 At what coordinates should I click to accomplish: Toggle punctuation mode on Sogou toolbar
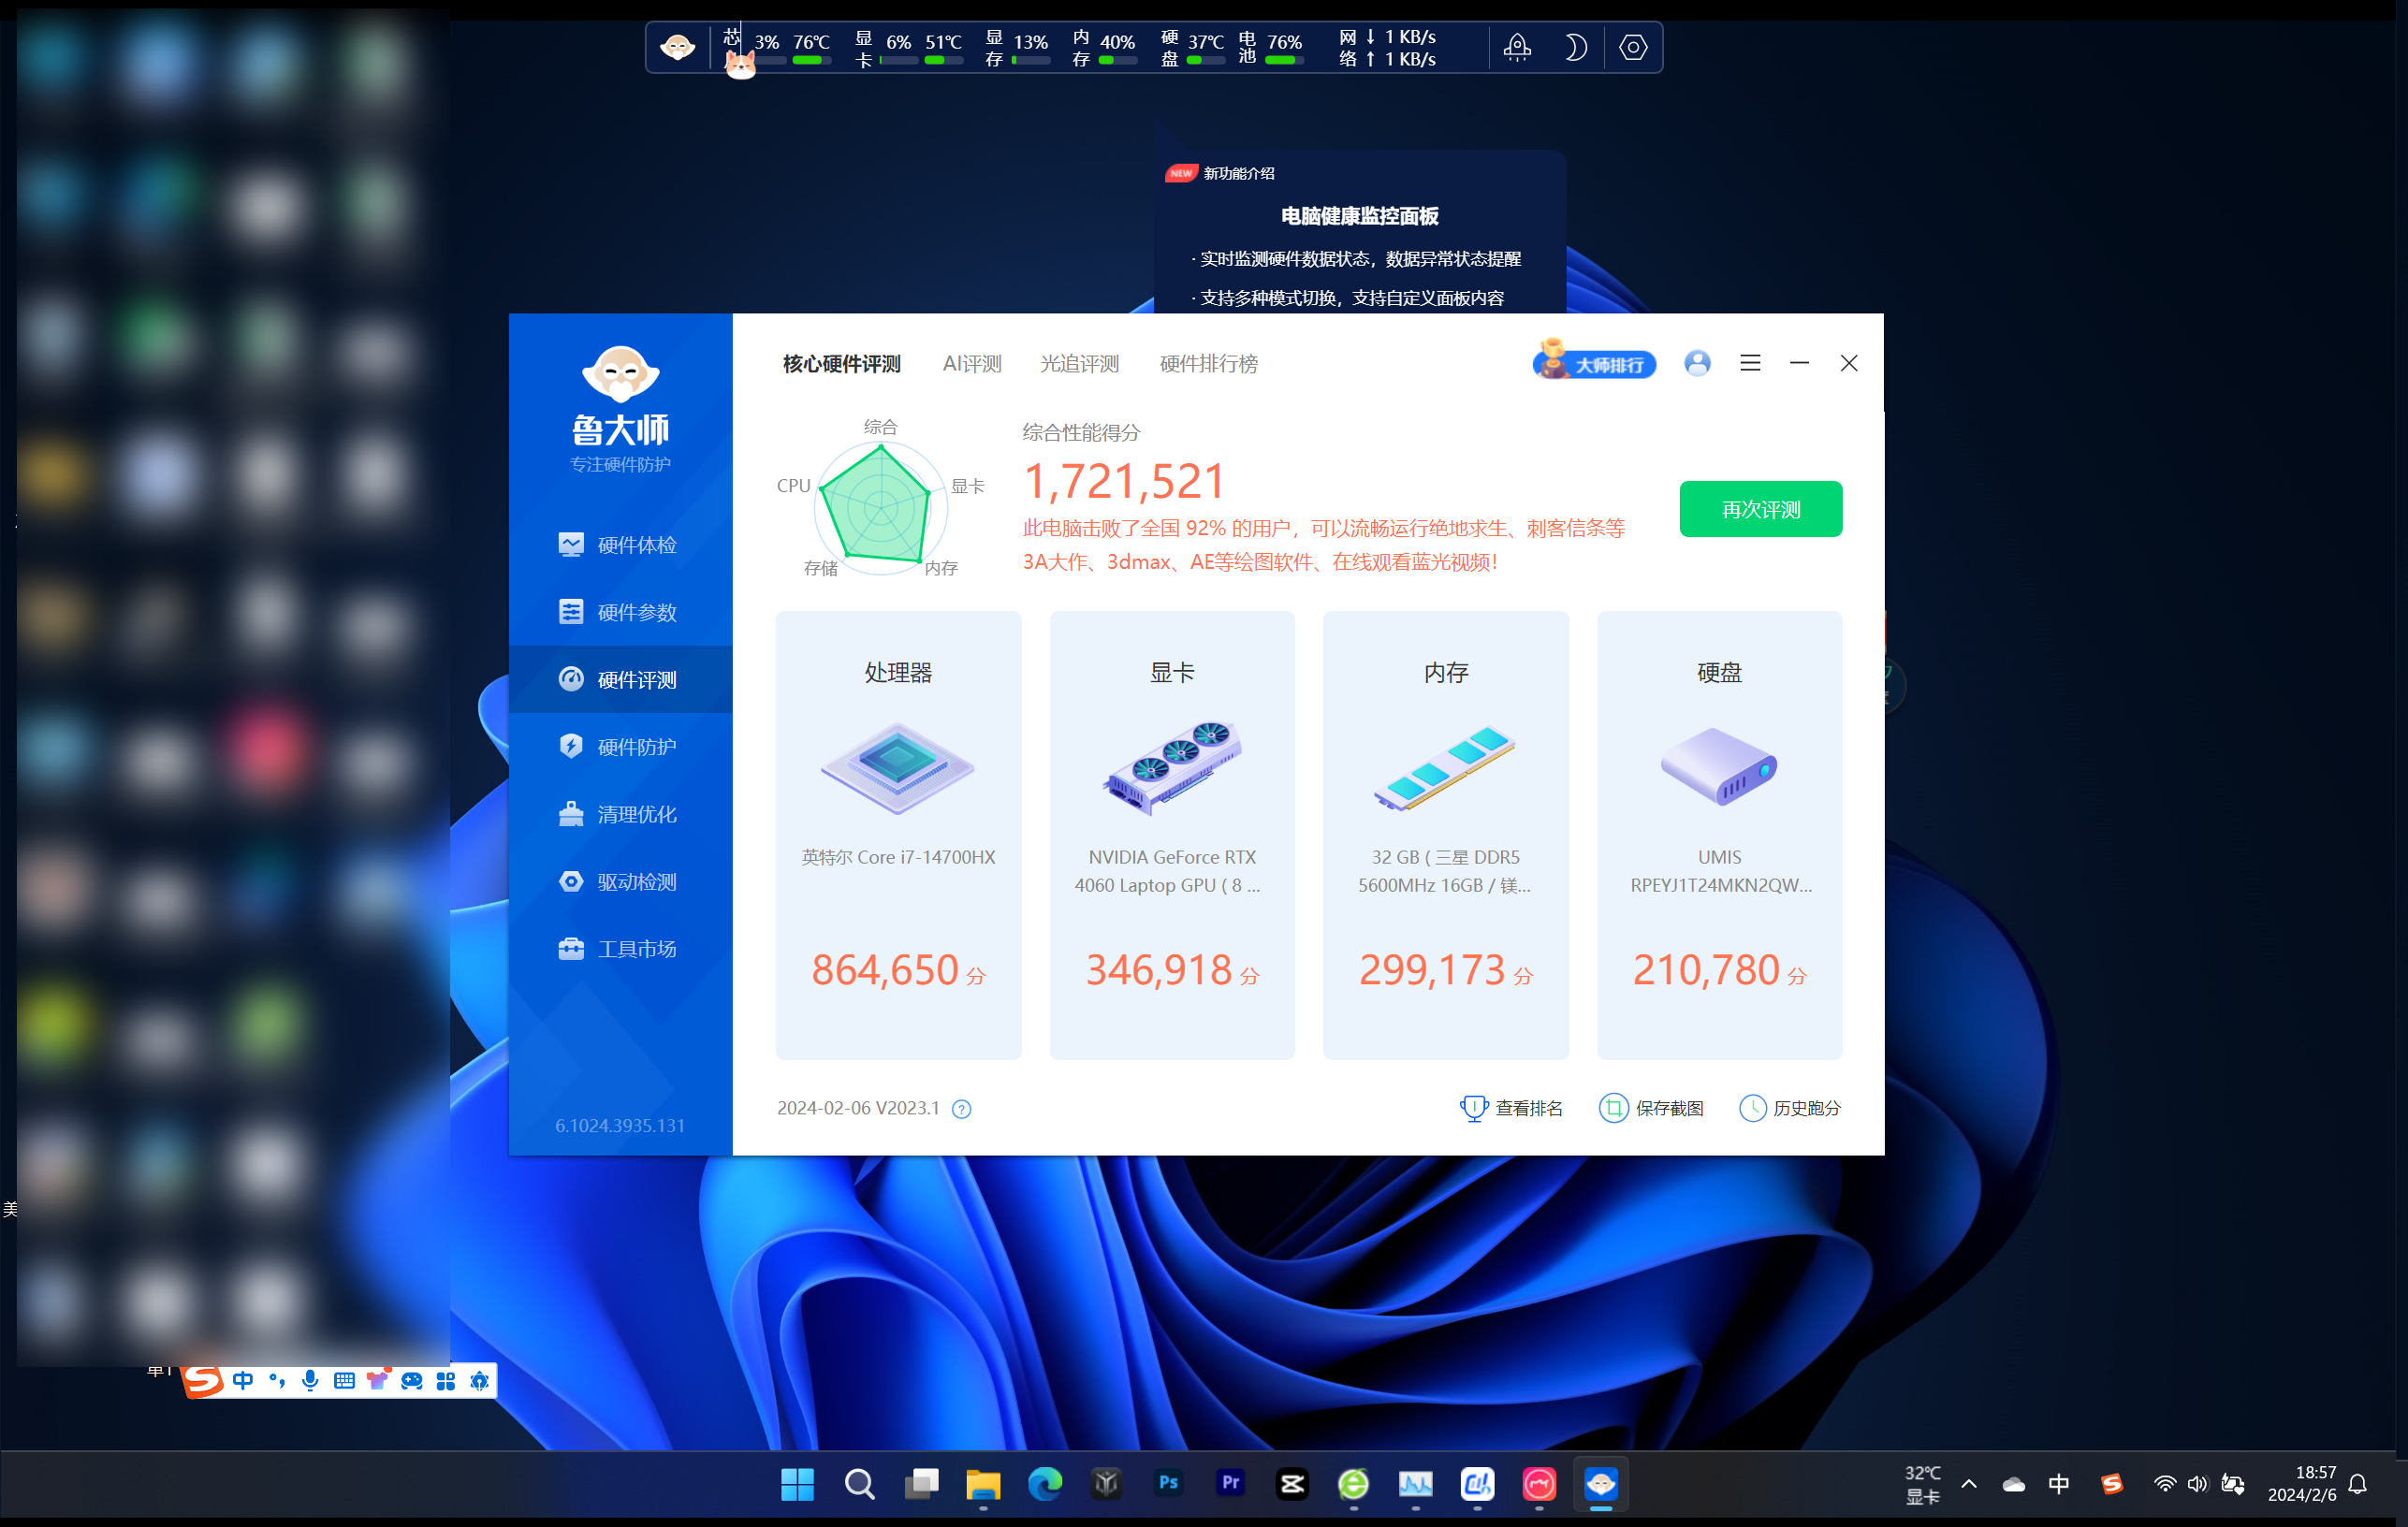277,1380
